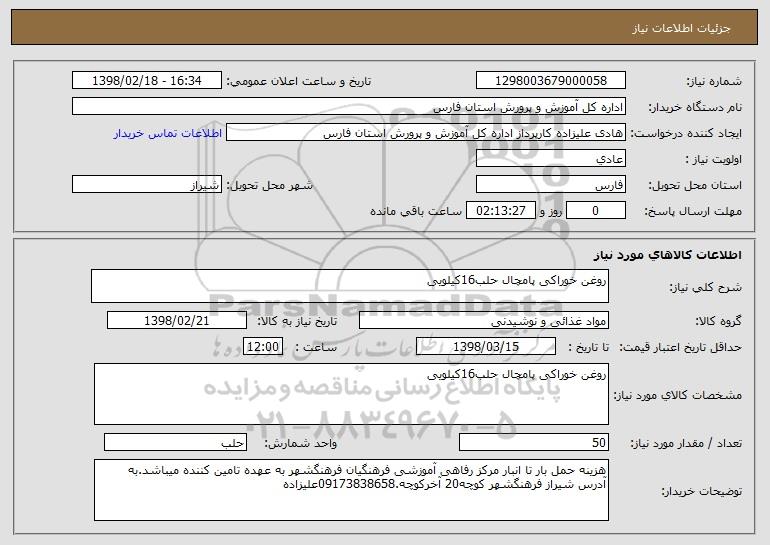Click the جزئیات اطلاعات نیاز header title
This screenshot has width=770, height=545.
(x=681, y=28)
